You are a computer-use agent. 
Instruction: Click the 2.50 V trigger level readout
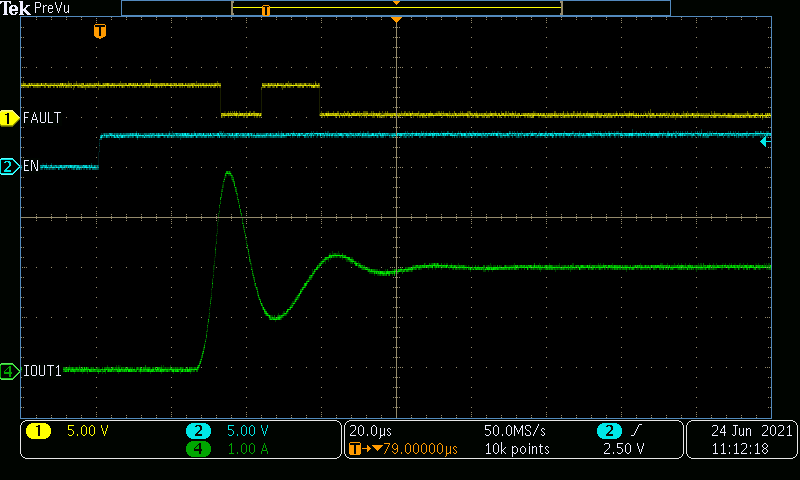(623, 449)
